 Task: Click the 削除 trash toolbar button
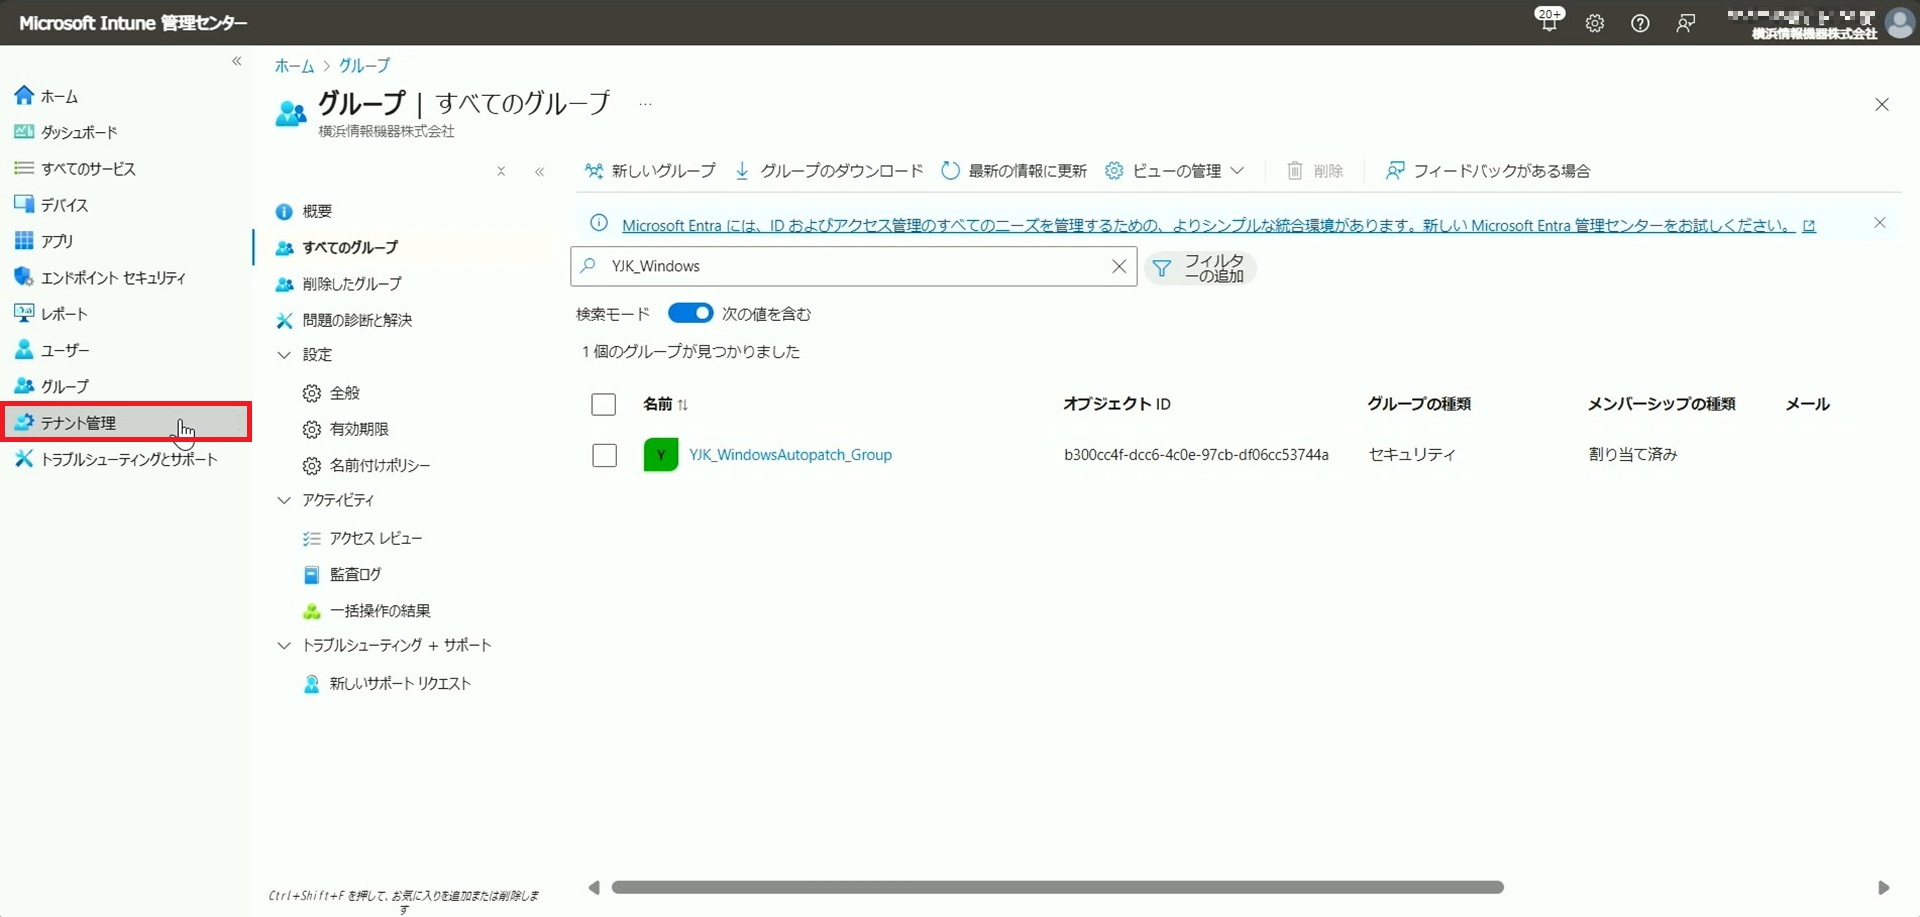[x=1315, y=171]
